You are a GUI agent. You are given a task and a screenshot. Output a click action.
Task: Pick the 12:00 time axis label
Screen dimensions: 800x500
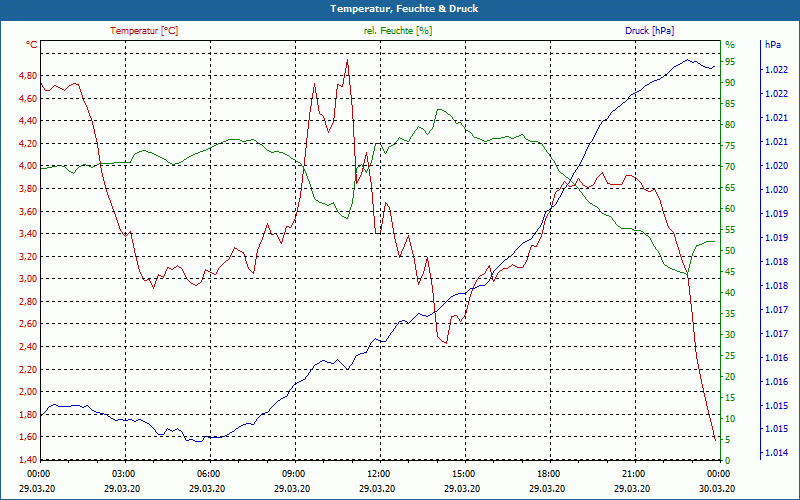click(378, 474)
